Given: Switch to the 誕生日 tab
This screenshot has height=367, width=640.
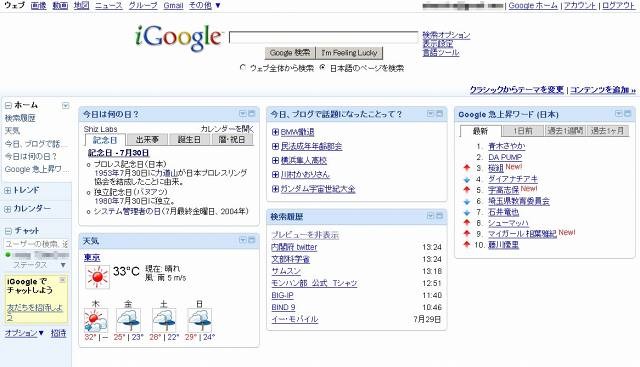Looking at the screenshot, I should tap(189, 140).
